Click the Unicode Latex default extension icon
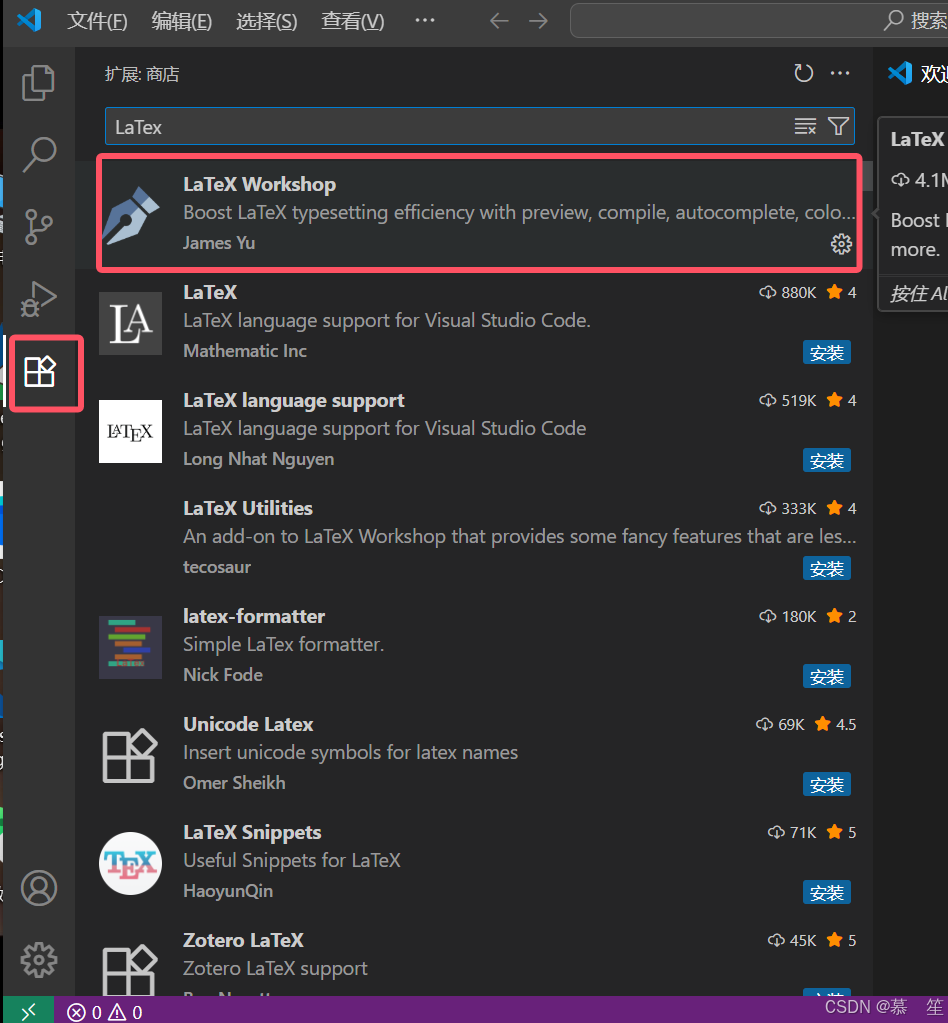The width and height of the screenshot is (948, 1023). click(130, 756)
